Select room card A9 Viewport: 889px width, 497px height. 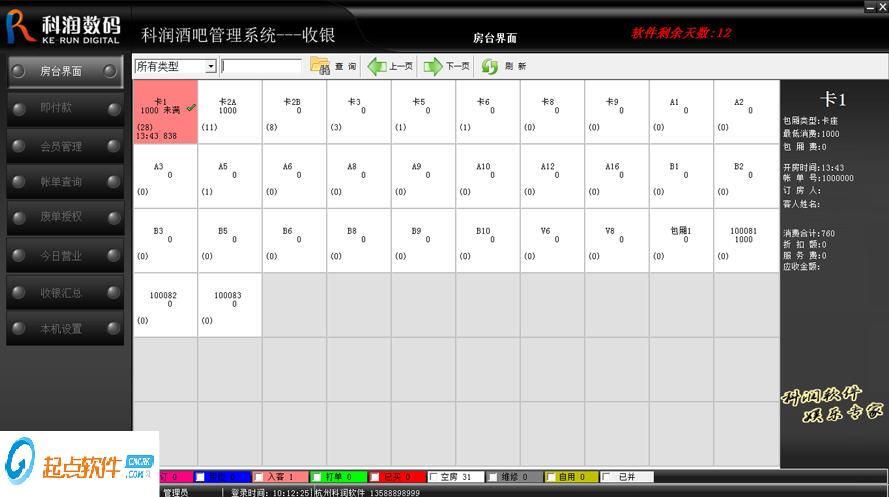point(424,176)
